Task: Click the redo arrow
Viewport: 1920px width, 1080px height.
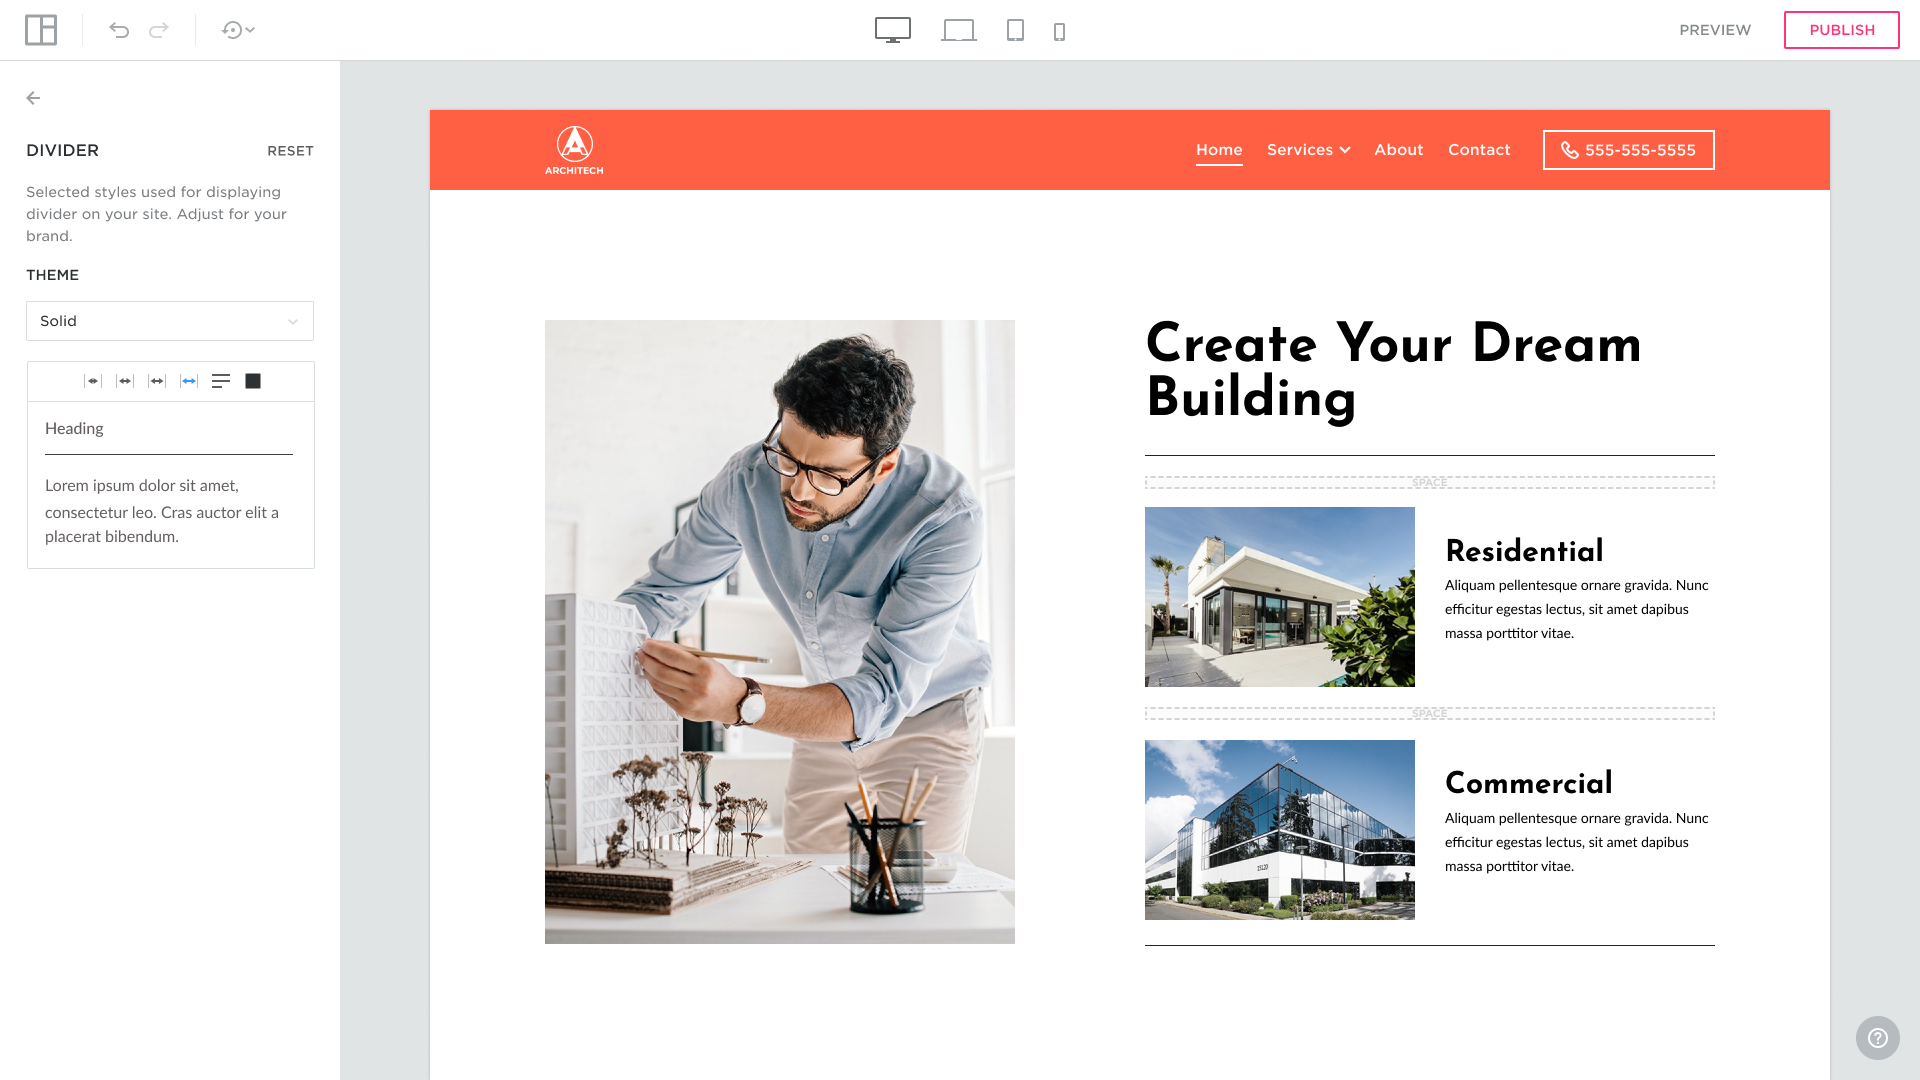Action: coord(159,30)
